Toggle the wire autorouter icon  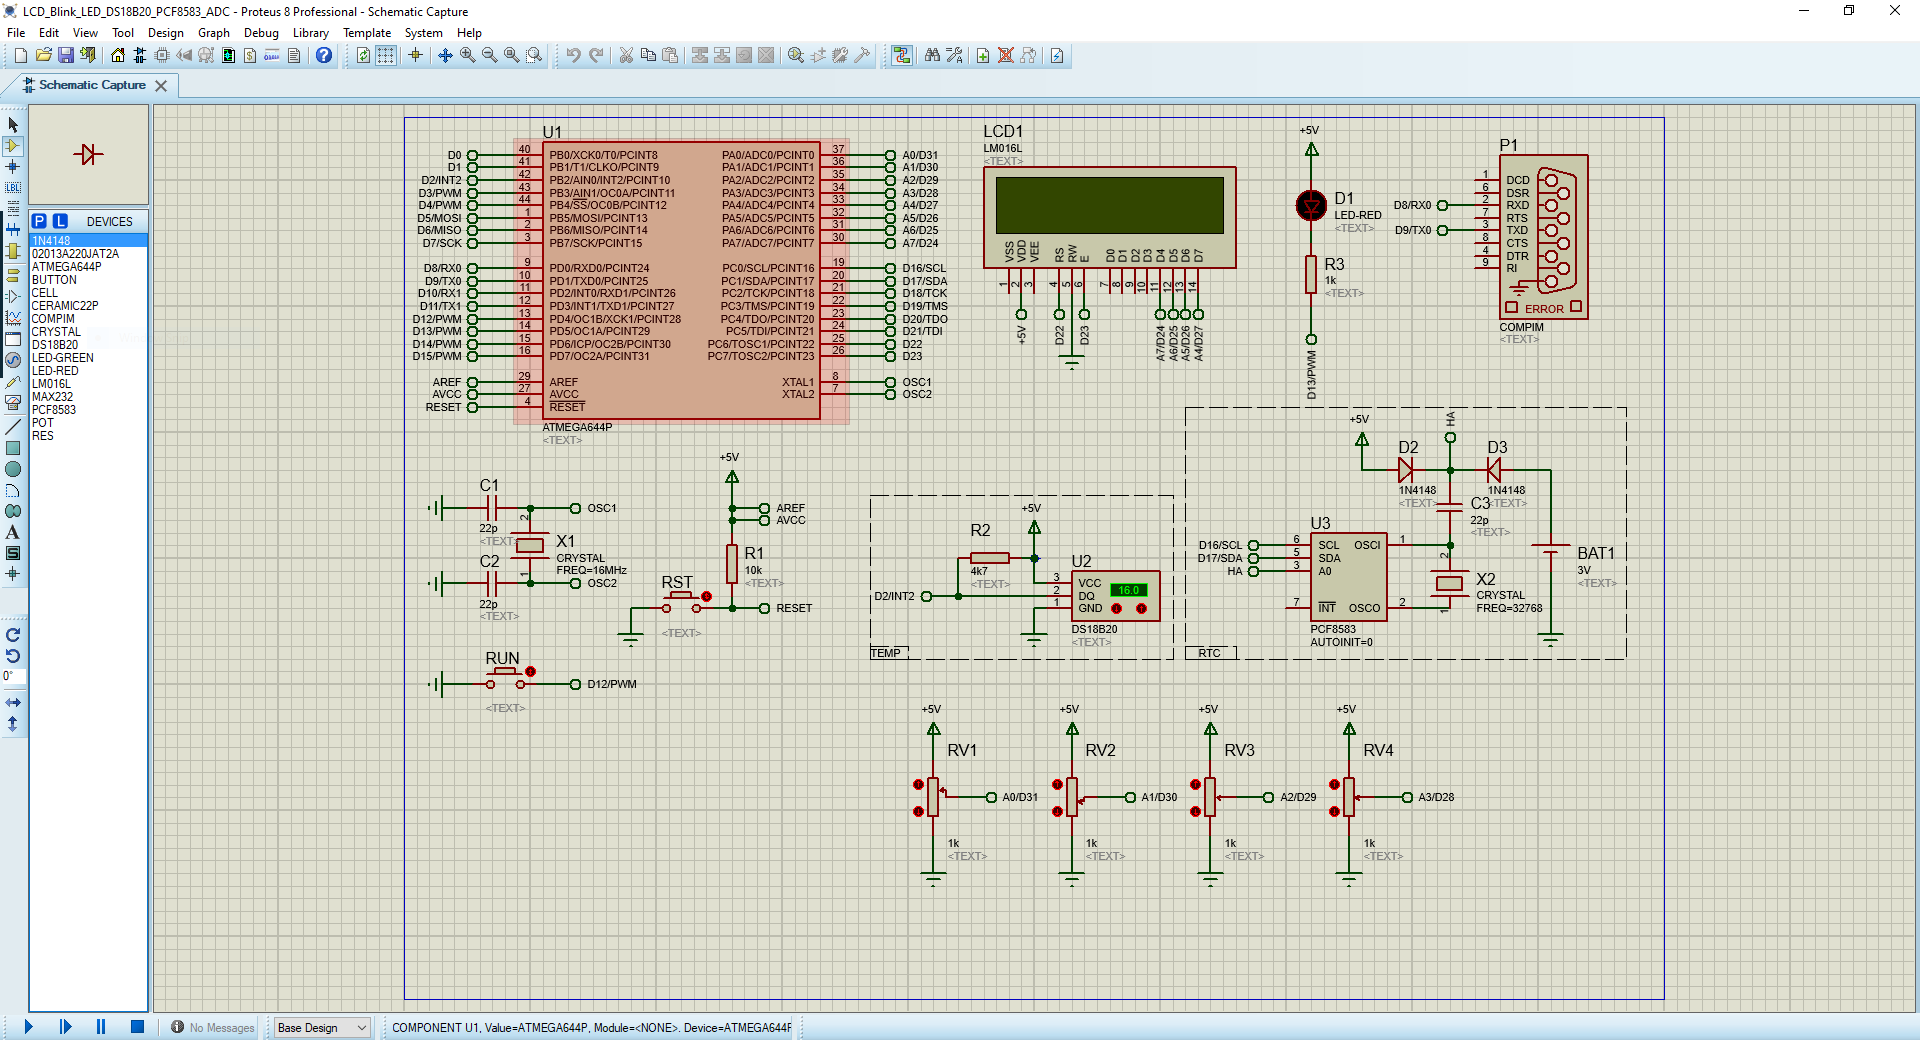(x=902, y=56)
